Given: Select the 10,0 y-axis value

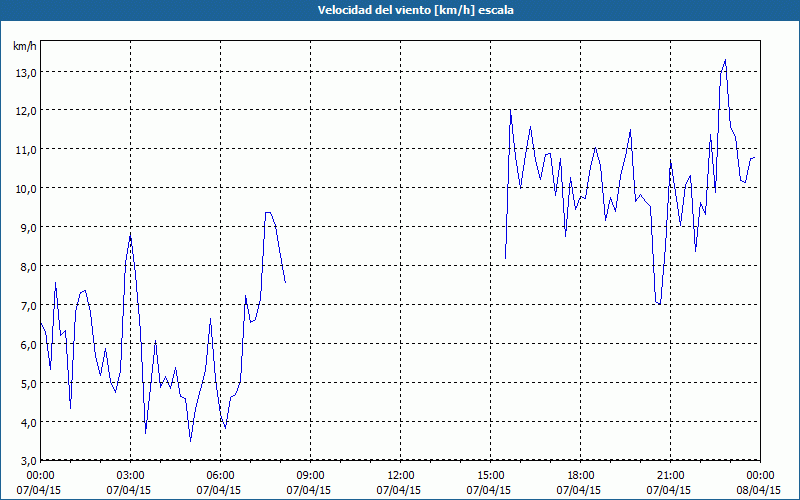Looking at the screenshot, I should [26, 189].
